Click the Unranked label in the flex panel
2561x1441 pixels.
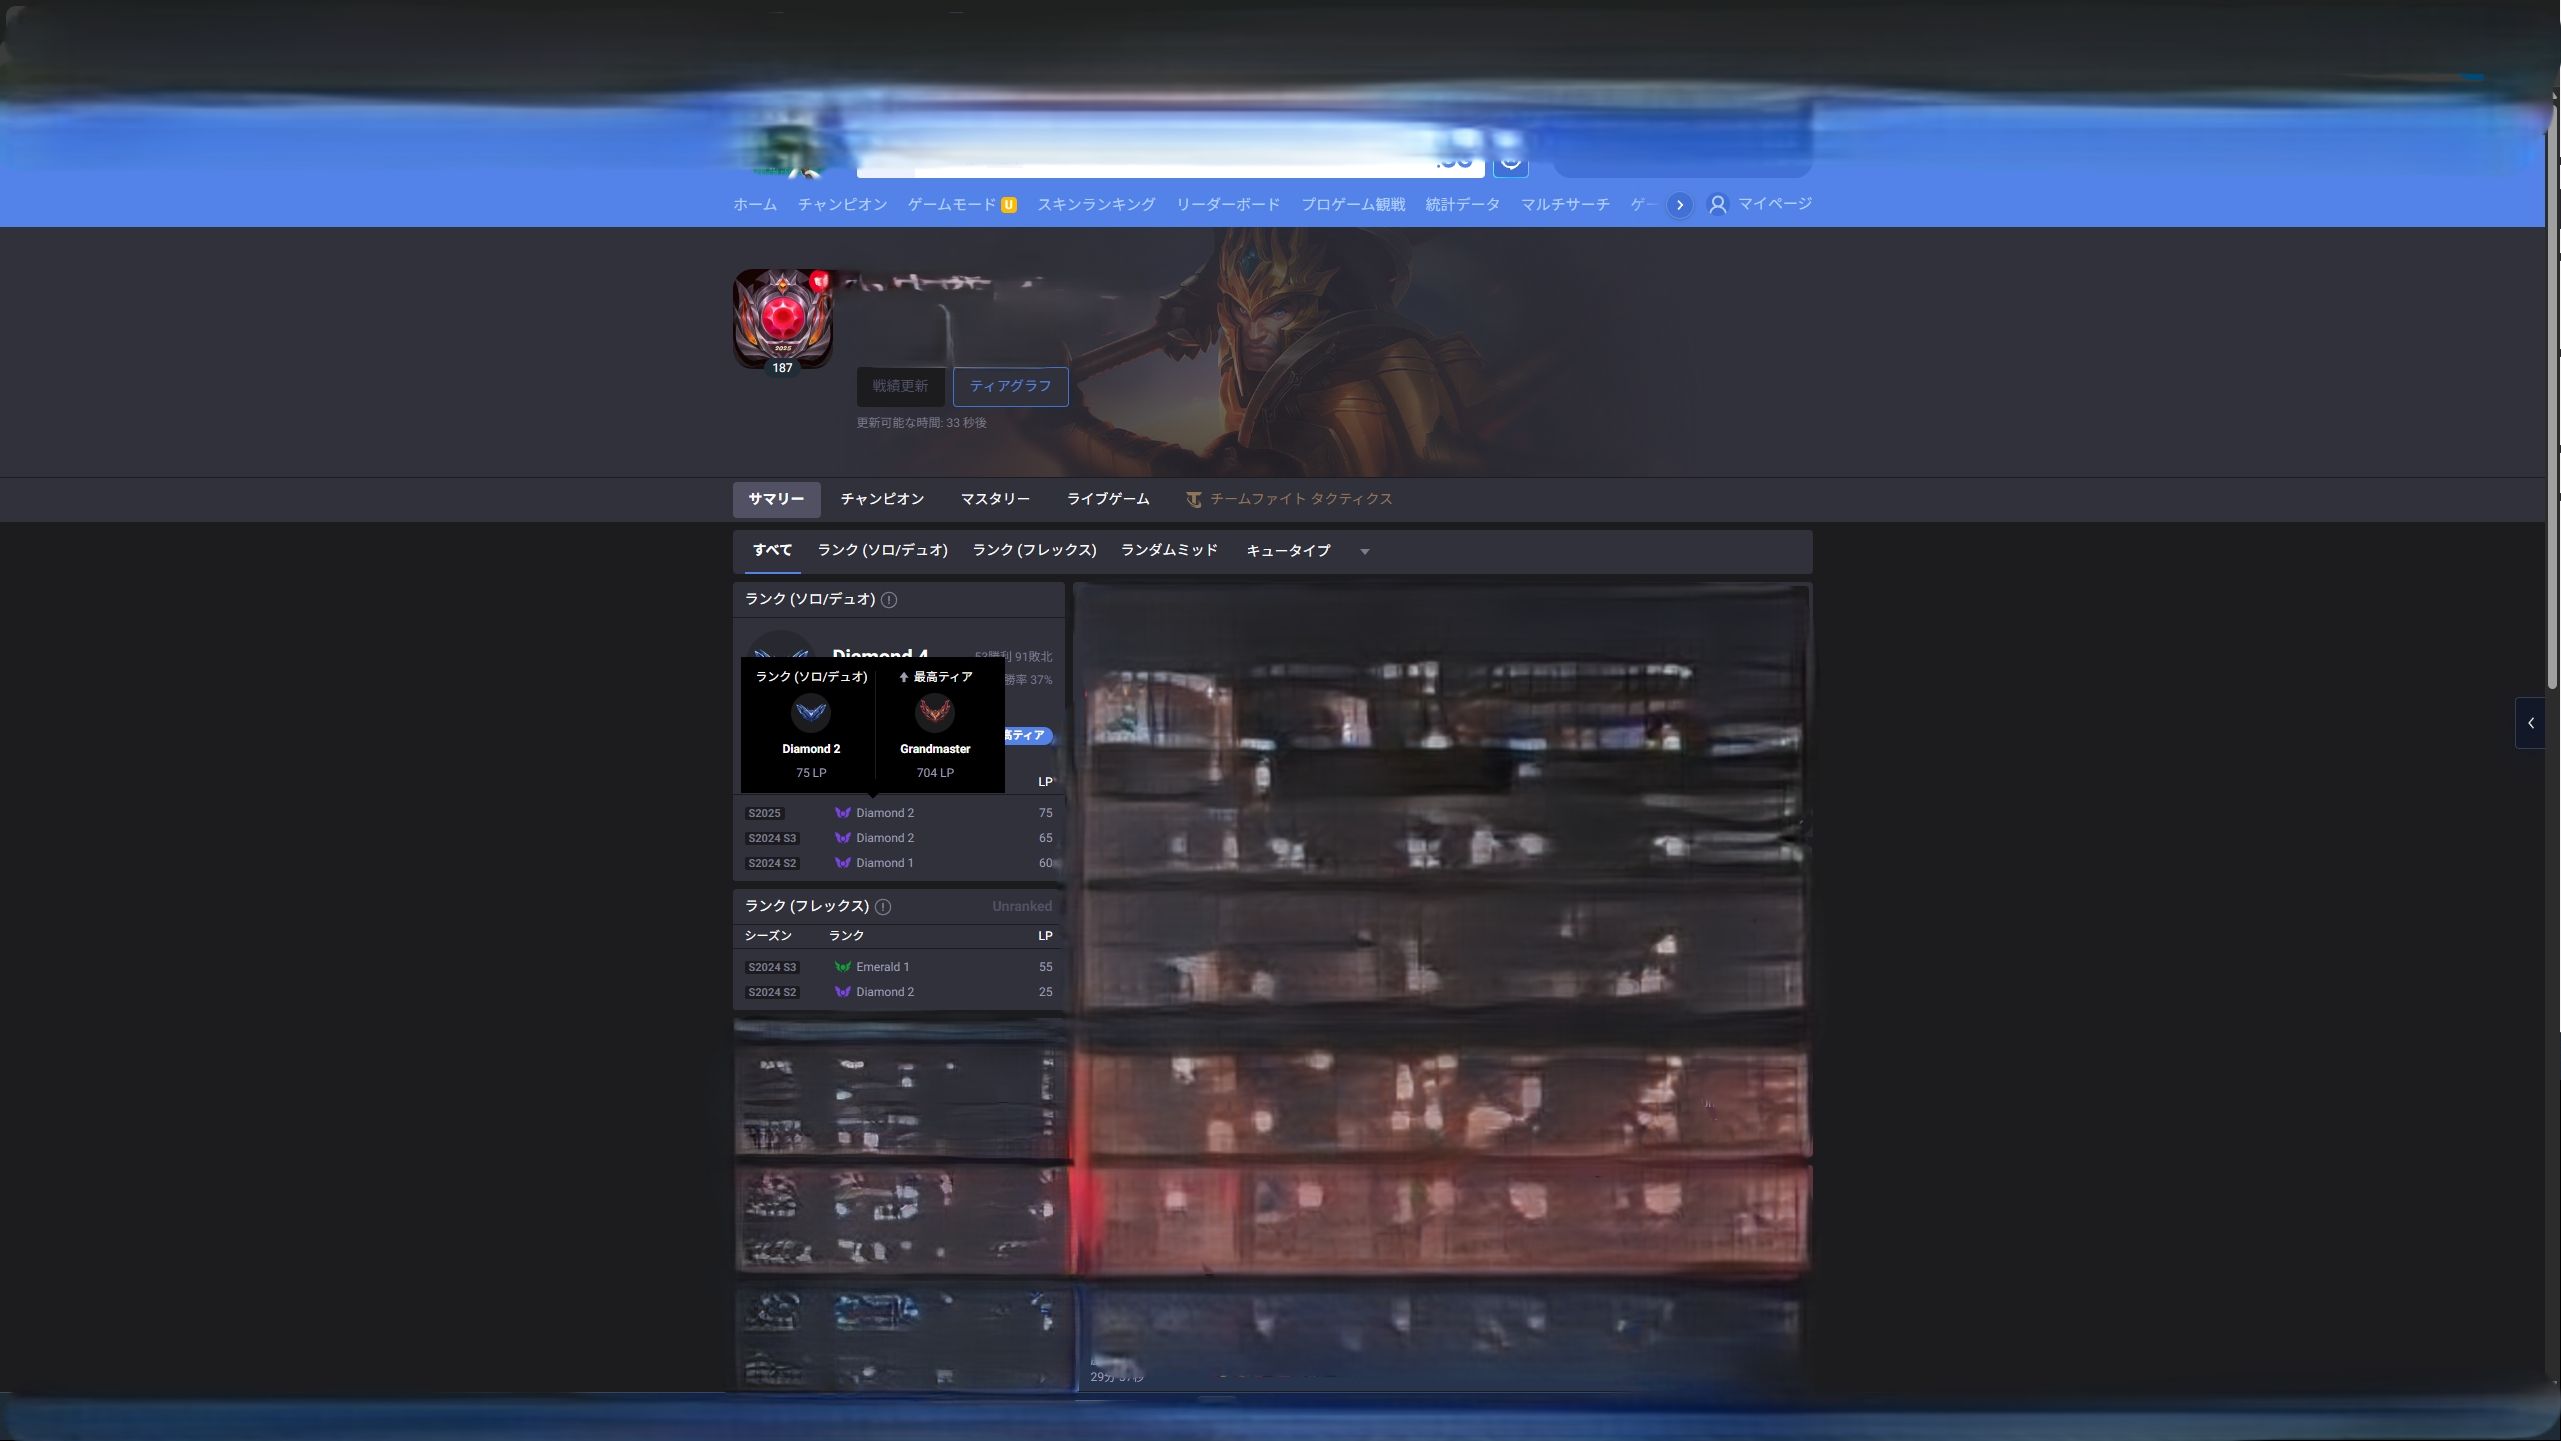(x=1022, y=907)
